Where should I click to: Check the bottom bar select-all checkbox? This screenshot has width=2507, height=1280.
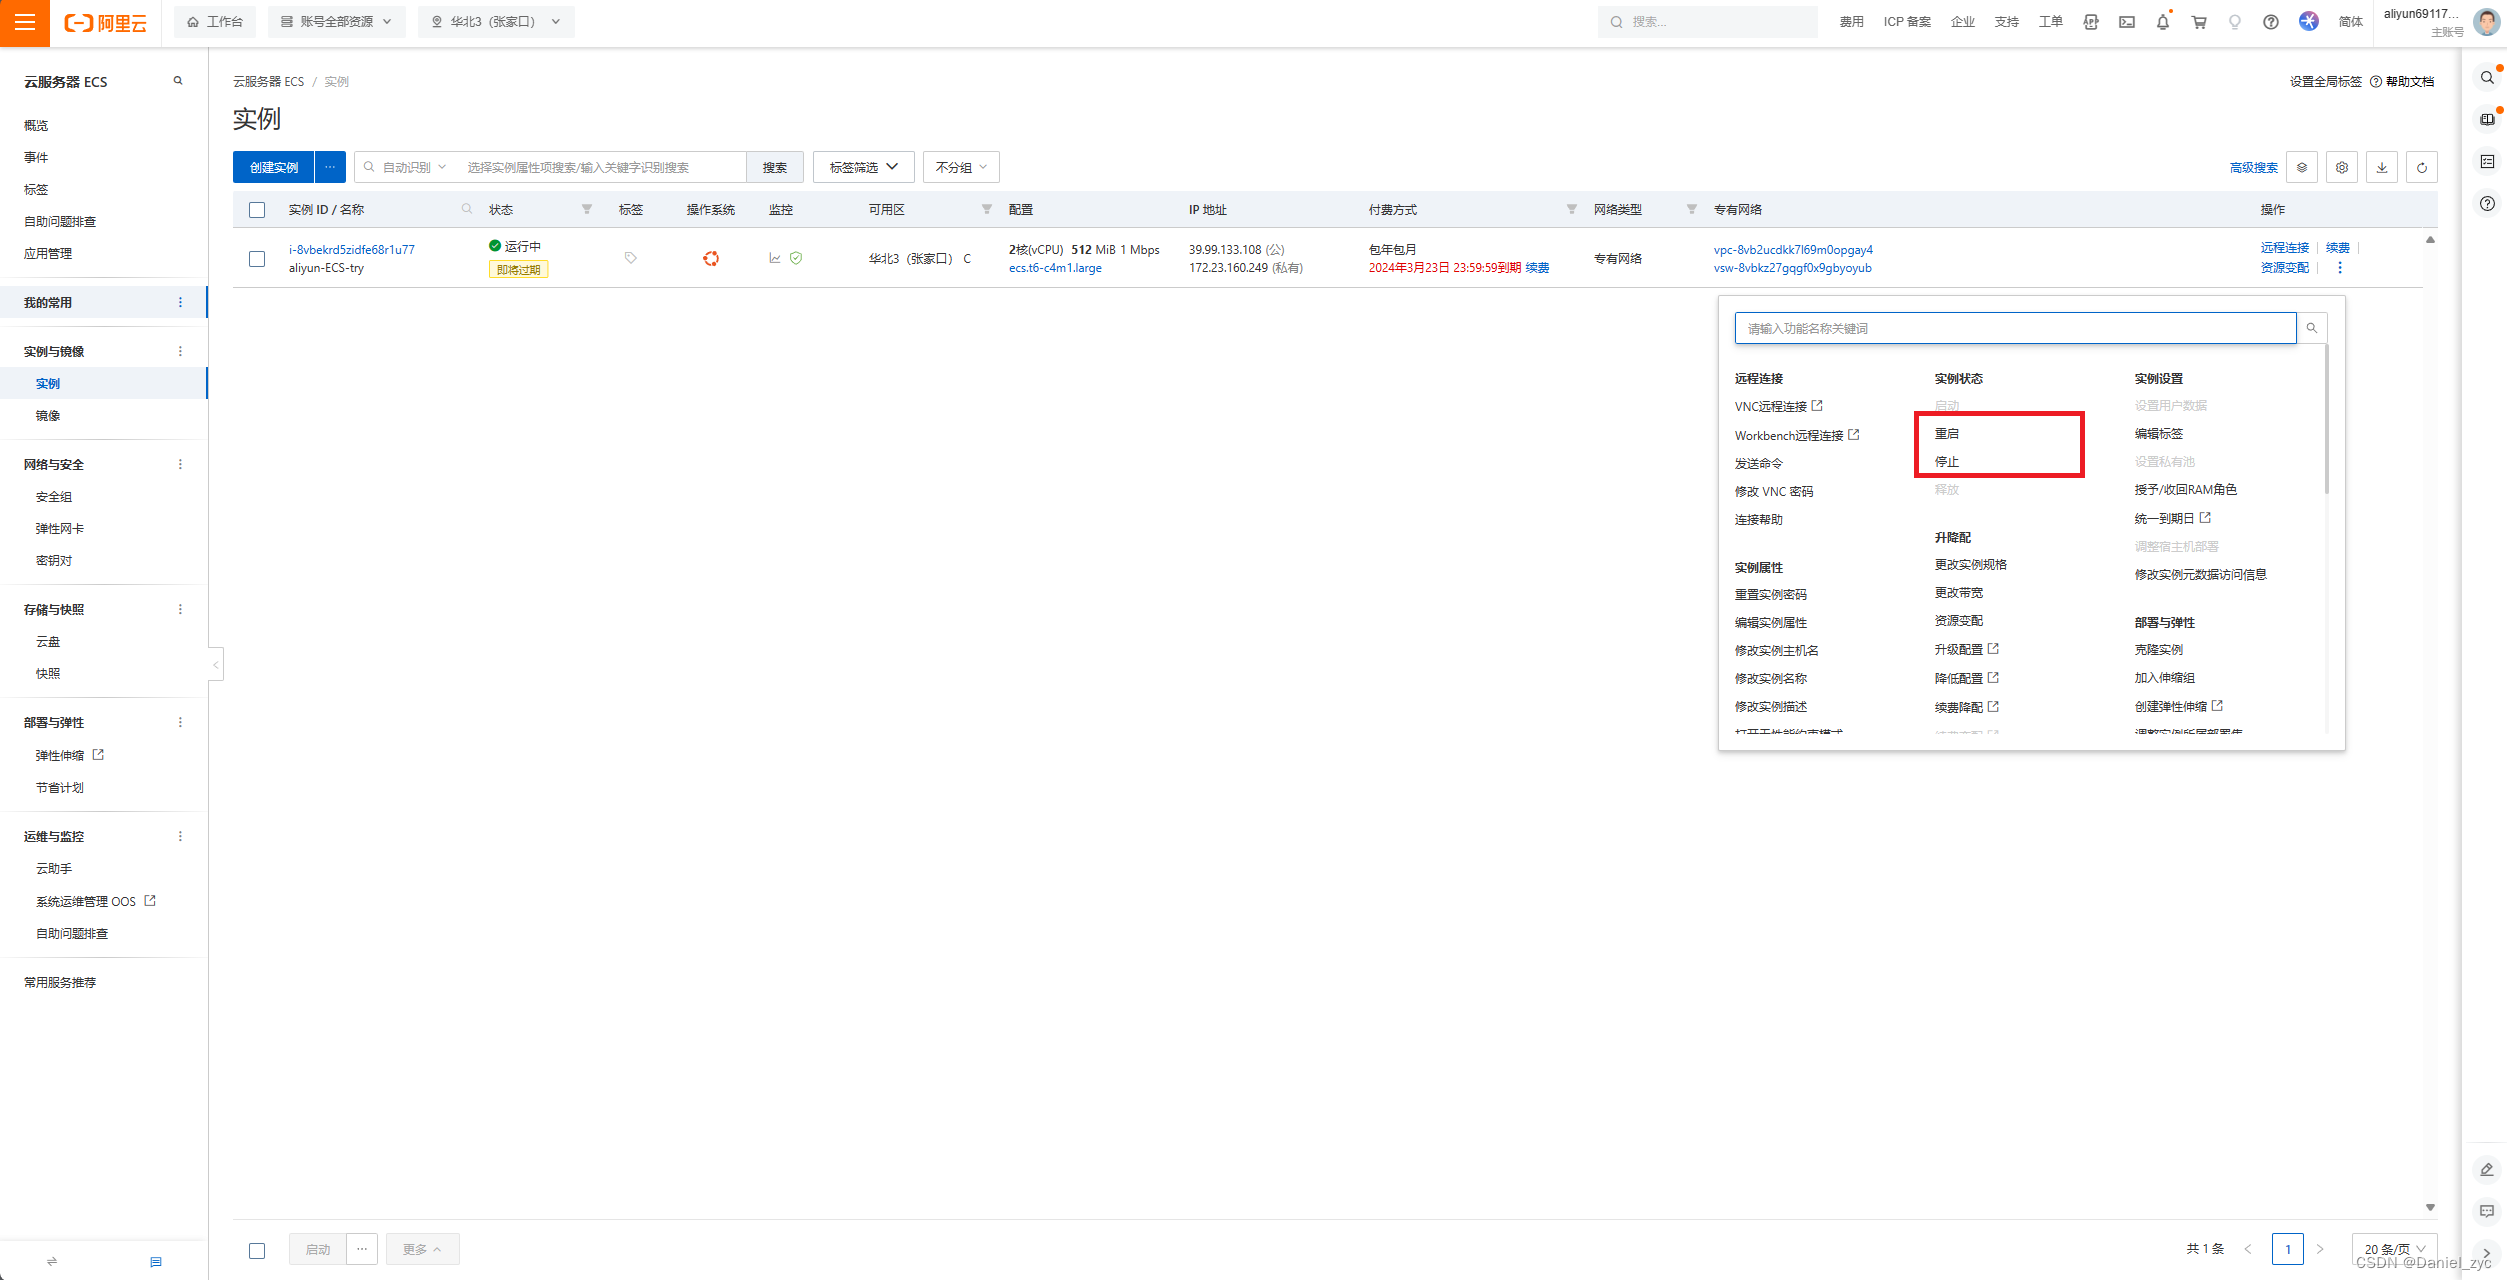click(x=257, y=1250)
